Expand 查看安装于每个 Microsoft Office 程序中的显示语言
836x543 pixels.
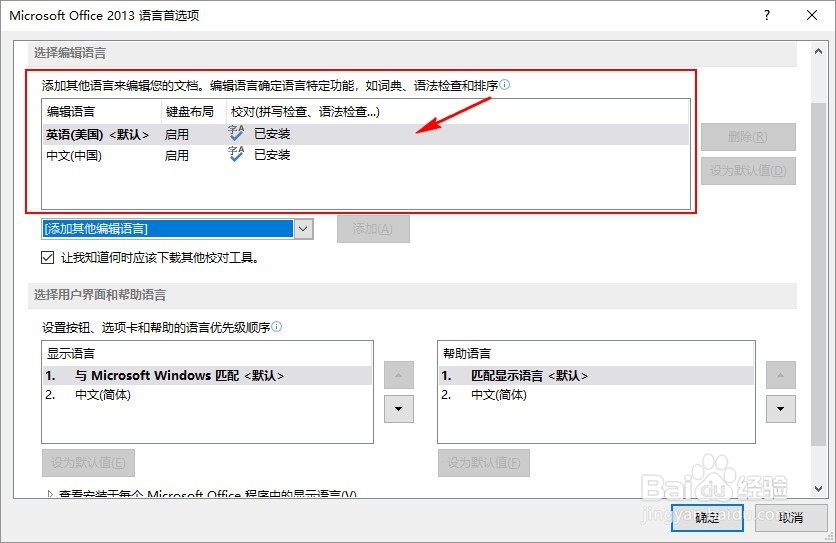click(50, 494)
